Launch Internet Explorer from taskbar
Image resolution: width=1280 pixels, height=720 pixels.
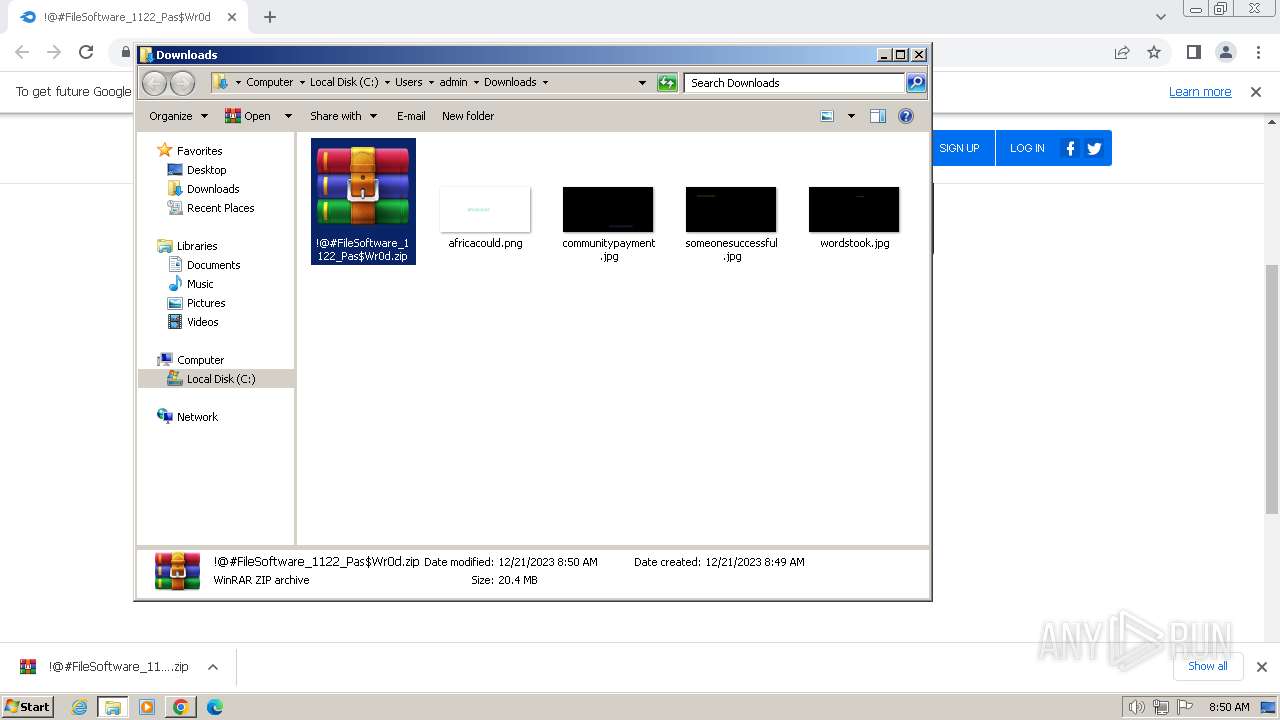click(x=80, y=707)
